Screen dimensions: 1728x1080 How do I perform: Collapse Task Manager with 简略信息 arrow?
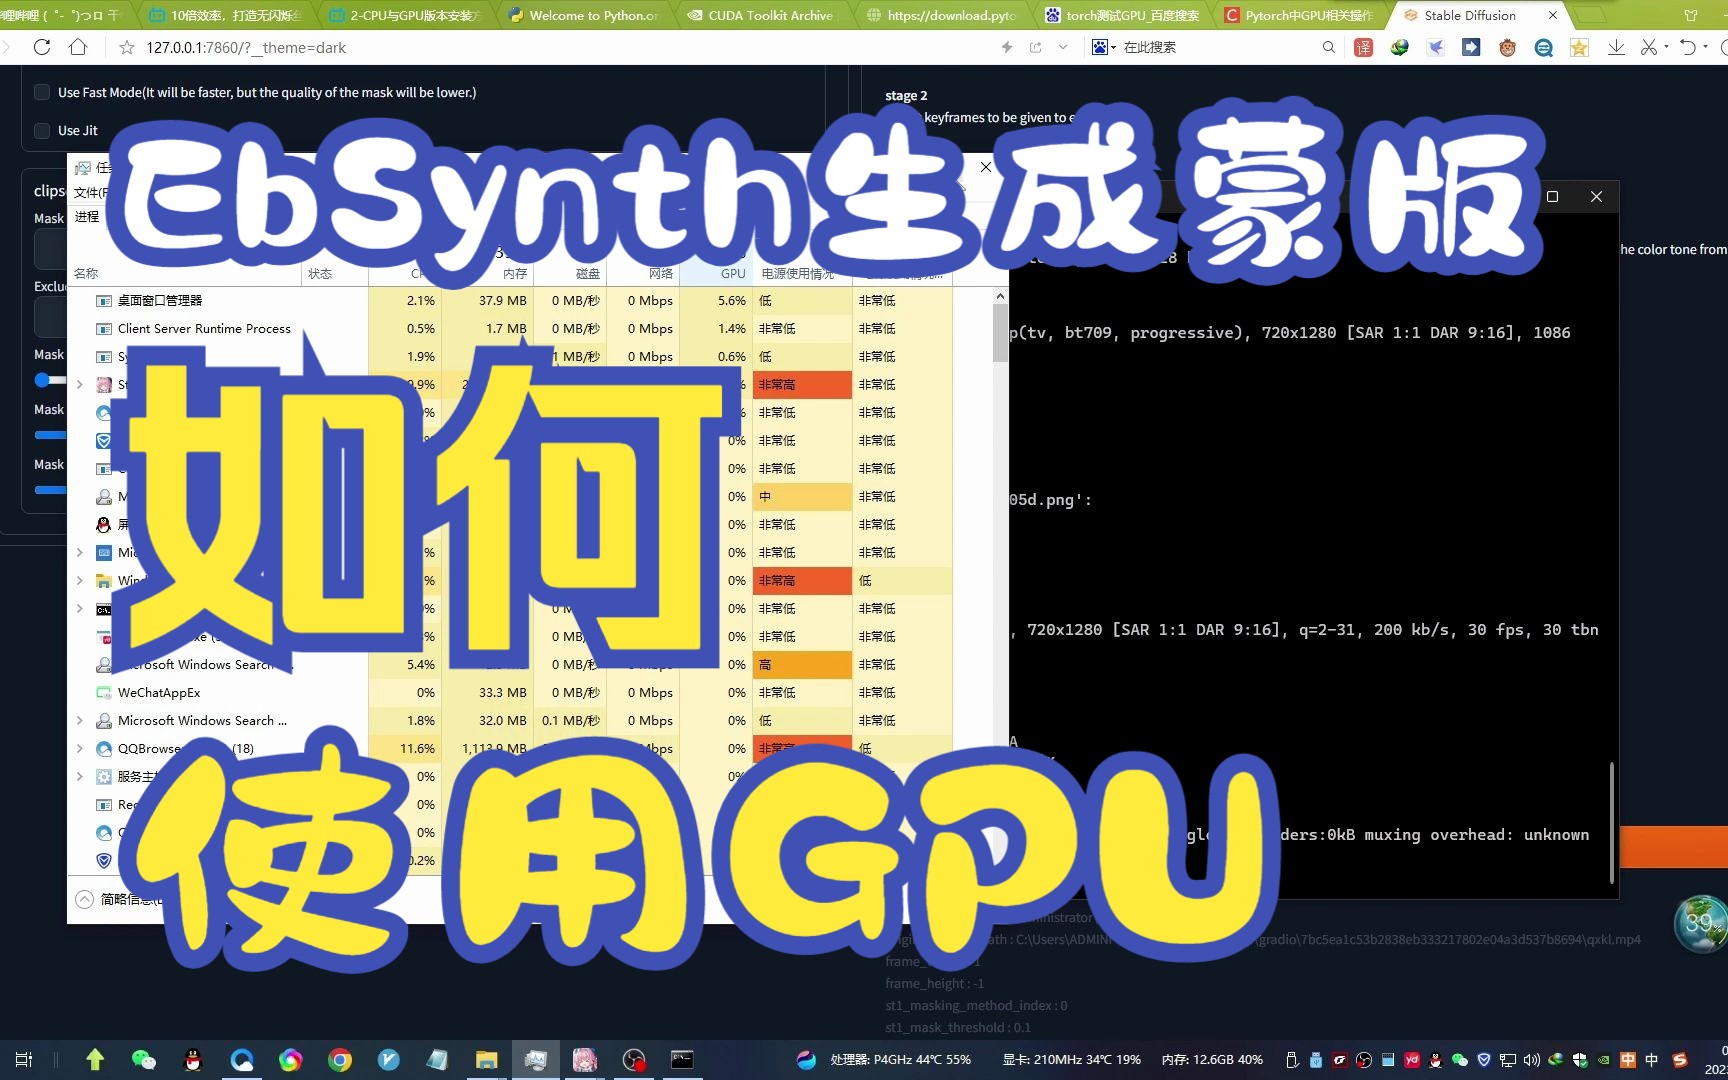[85, 899]
